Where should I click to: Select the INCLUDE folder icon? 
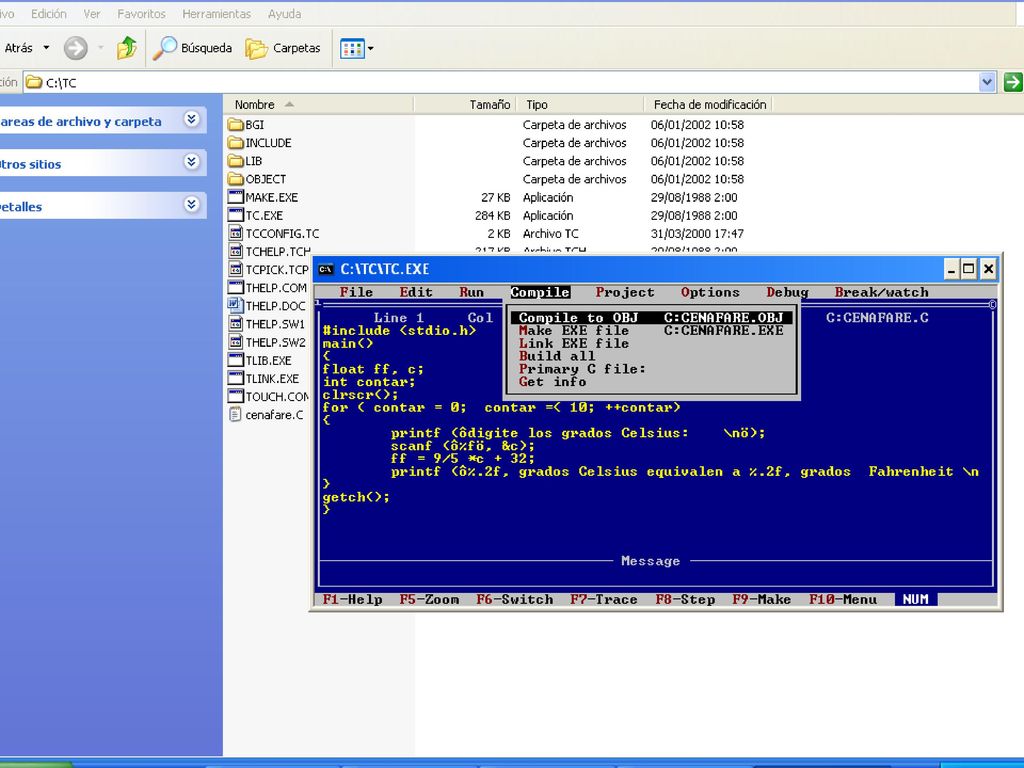pos(235,143)
